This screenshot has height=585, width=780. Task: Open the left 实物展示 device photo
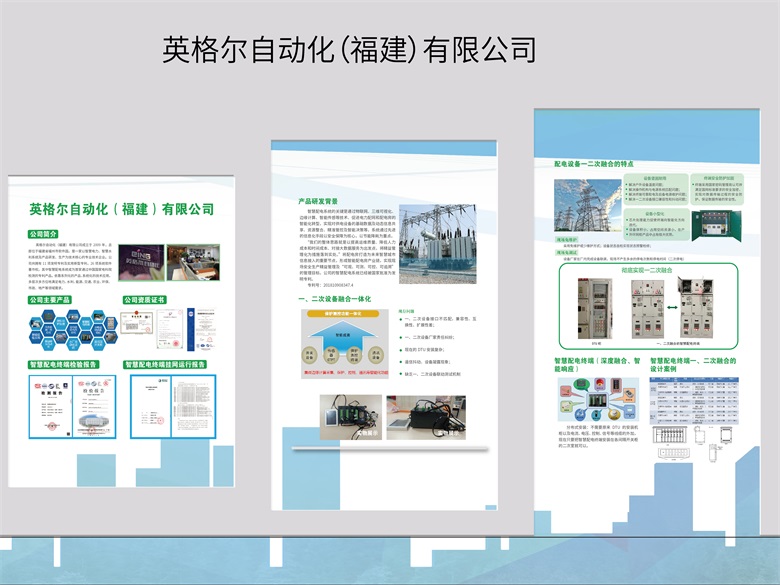point(351,417)
